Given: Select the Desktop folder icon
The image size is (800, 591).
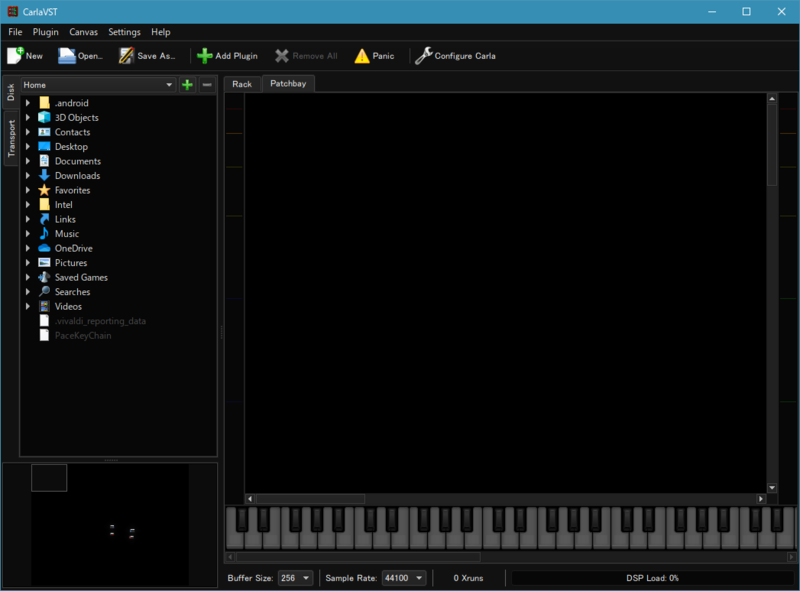Looking at the screenshot, I should (x=44, y=146).
